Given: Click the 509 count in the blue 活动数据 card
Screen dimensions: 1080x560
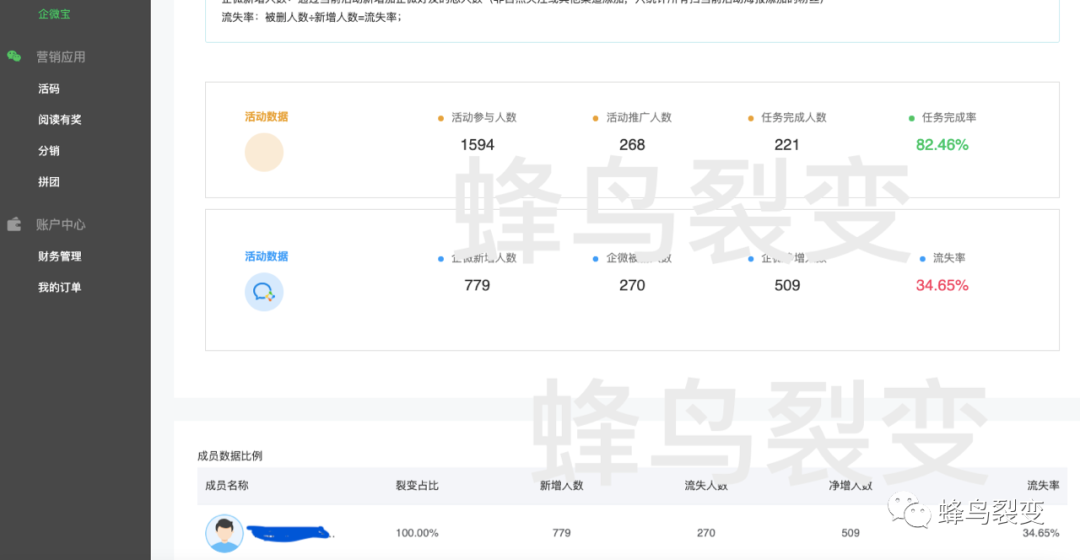Looking at the screenshot, I should click(787, 285).
